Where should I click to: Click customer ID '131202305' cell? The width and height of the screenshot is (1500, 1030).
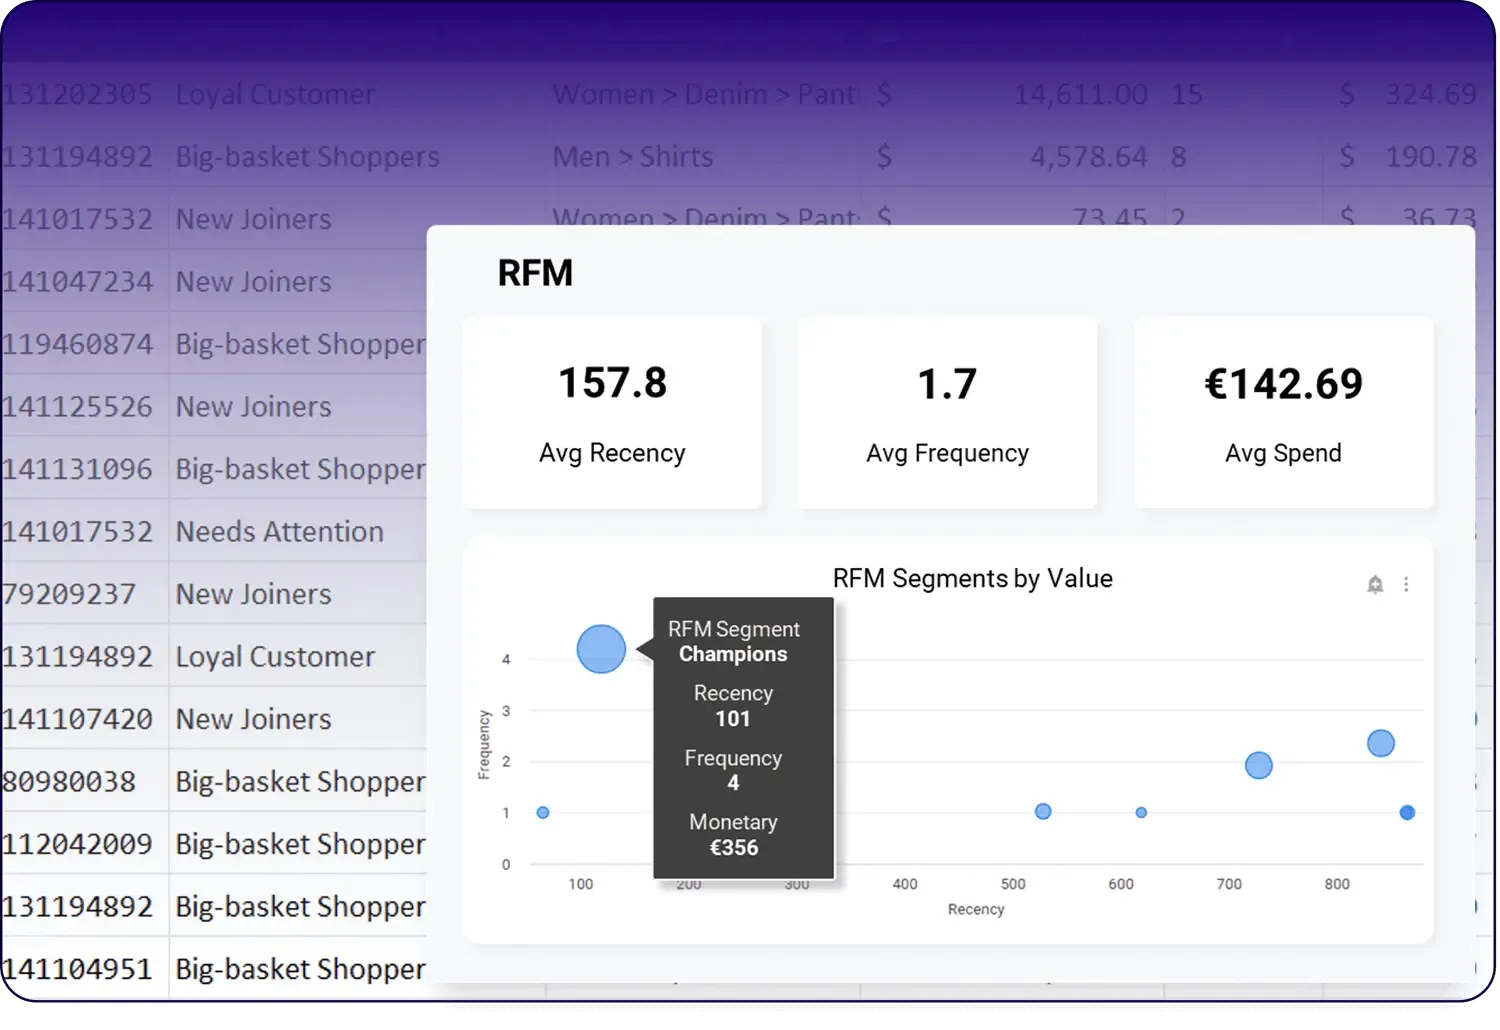[77, 94]
